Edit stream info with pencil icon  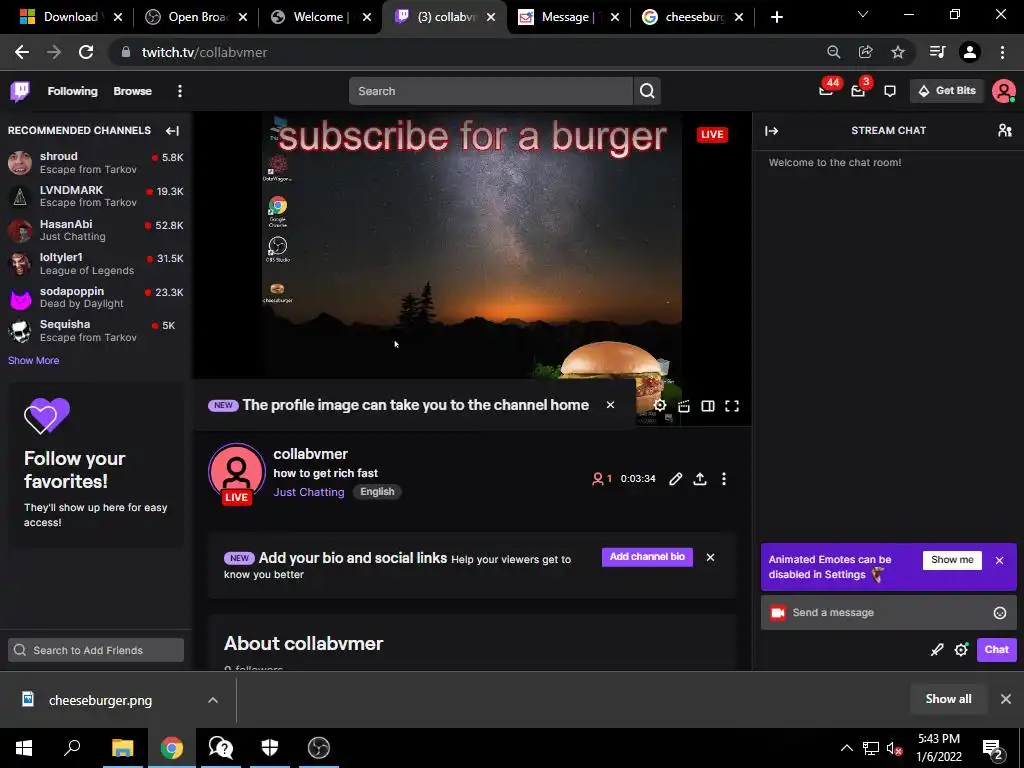676,479
